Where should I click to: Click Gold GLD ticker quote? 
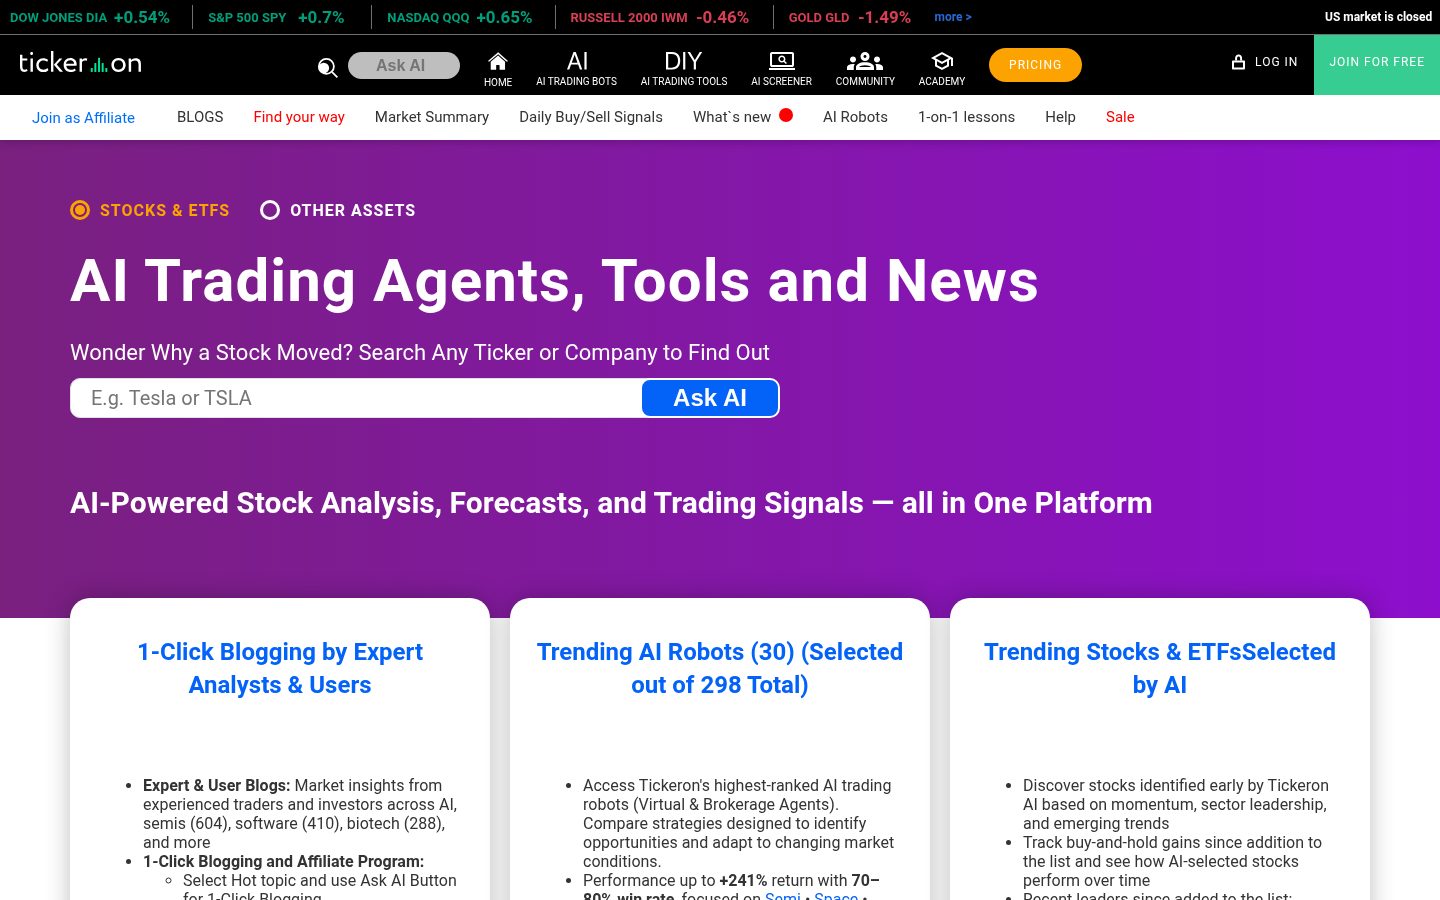coord(849,17)
